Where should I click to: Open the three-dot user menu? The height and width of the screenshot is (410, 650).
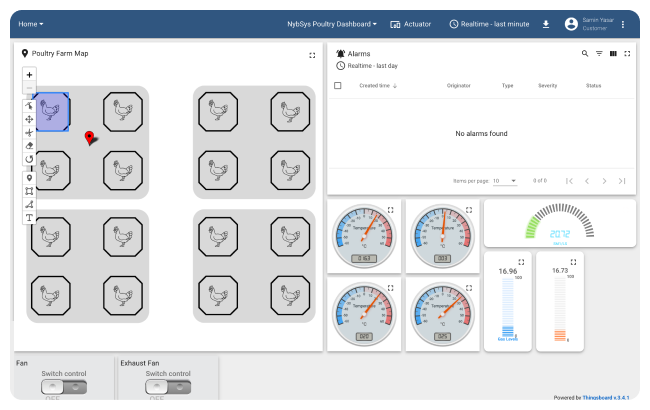pyautogui.click(x=623, y=24)
